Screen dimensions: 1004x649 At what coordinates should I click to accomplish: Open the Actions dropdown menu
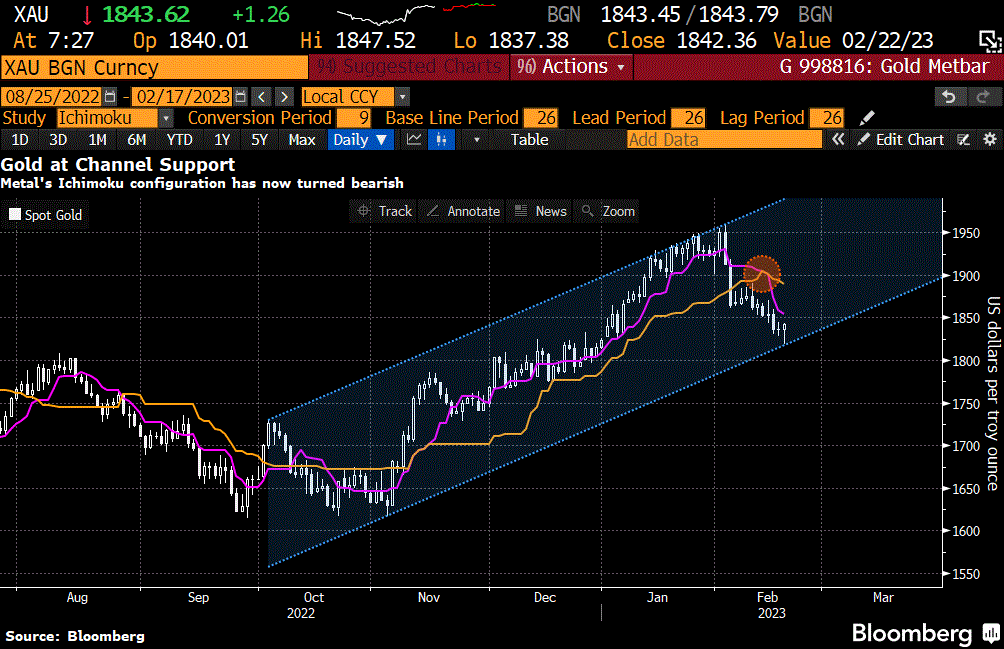click(x=571, y=67)
